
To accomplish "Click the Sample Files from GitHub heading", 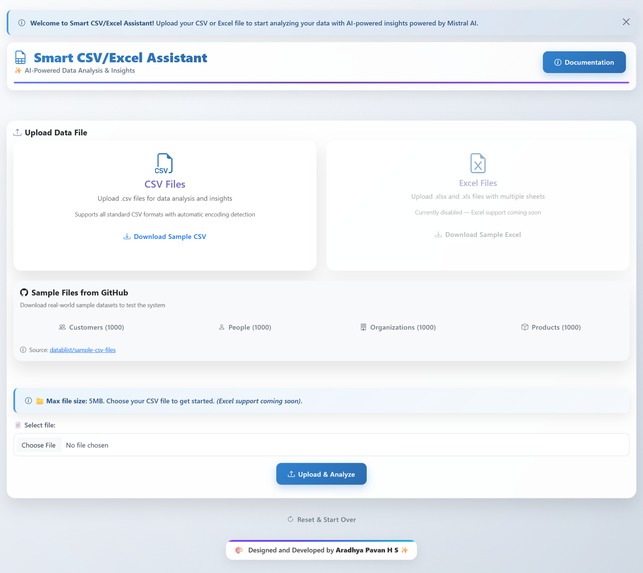I will (x=80, y=292).
